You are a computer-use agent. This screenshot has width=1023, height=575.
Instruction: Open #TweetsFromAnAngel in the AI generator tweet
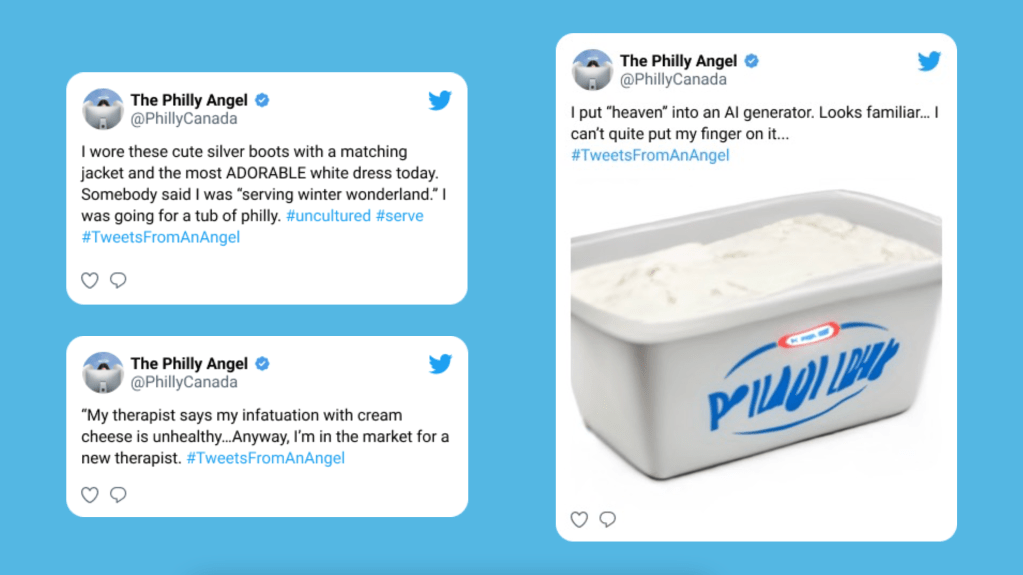pyautogui.click(x=650, y=155)
